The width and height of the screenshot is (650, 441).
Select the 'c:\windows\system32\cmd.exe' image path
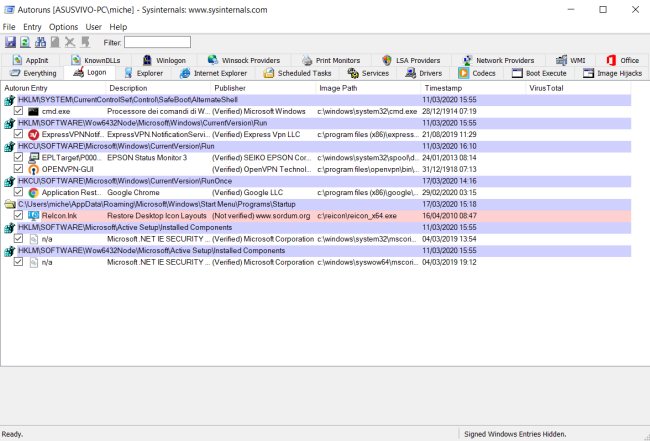(367, 111)
